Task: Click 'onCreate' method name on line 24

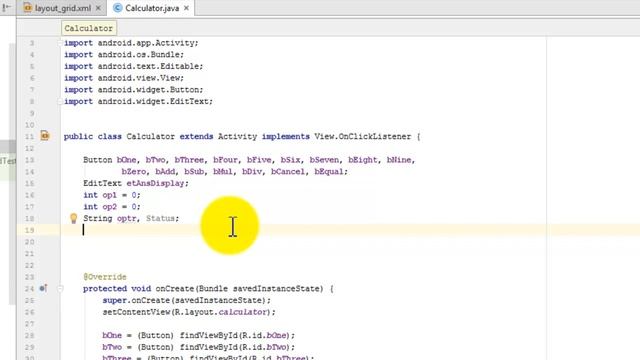Action: pyautogui.click(x=175, y=289)
